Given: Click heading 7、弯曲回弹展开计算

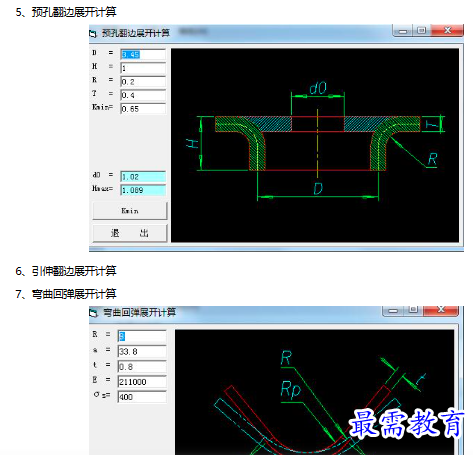Looking at the screenshot, I should [x=66, y=294].
